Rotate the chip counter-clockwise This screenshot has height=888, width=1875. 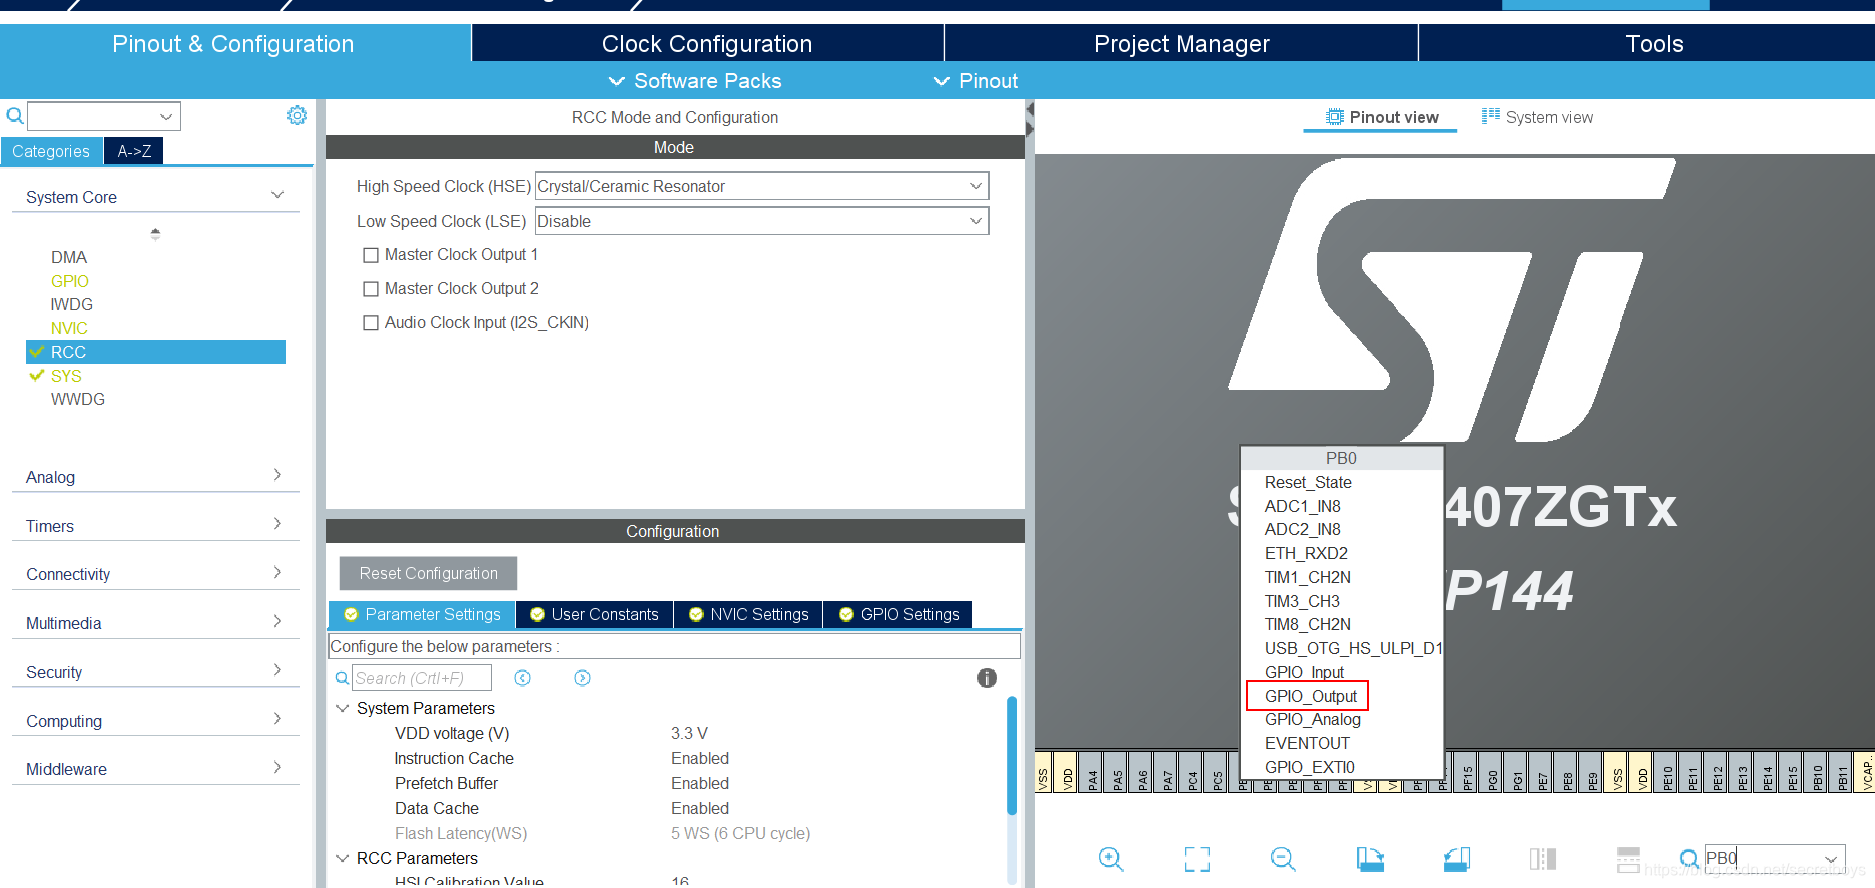[x=1457, y=859]
